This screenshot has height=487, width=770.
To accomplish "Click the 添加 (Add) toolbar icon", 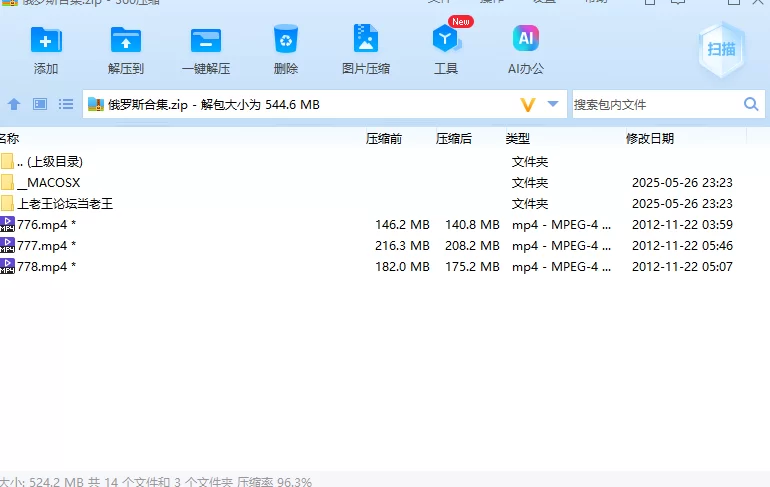I will pos(46,40).
